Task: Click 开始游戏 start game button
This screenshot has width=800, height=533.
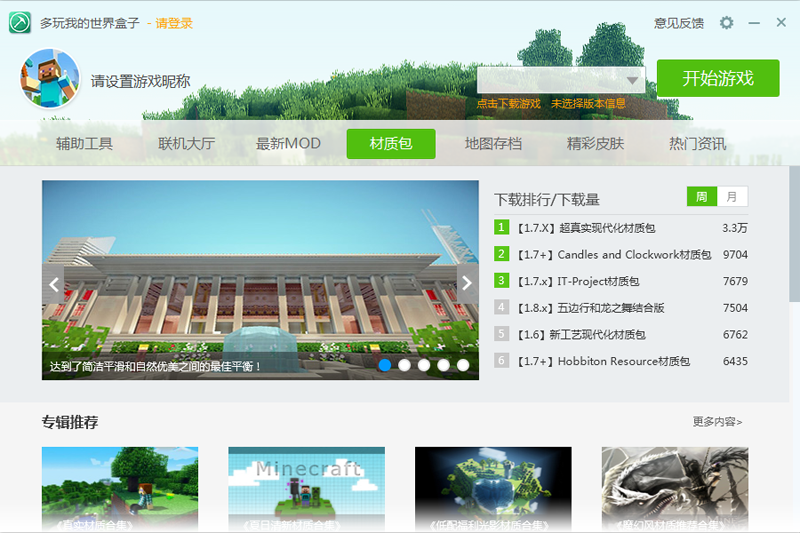Action: 718,78
